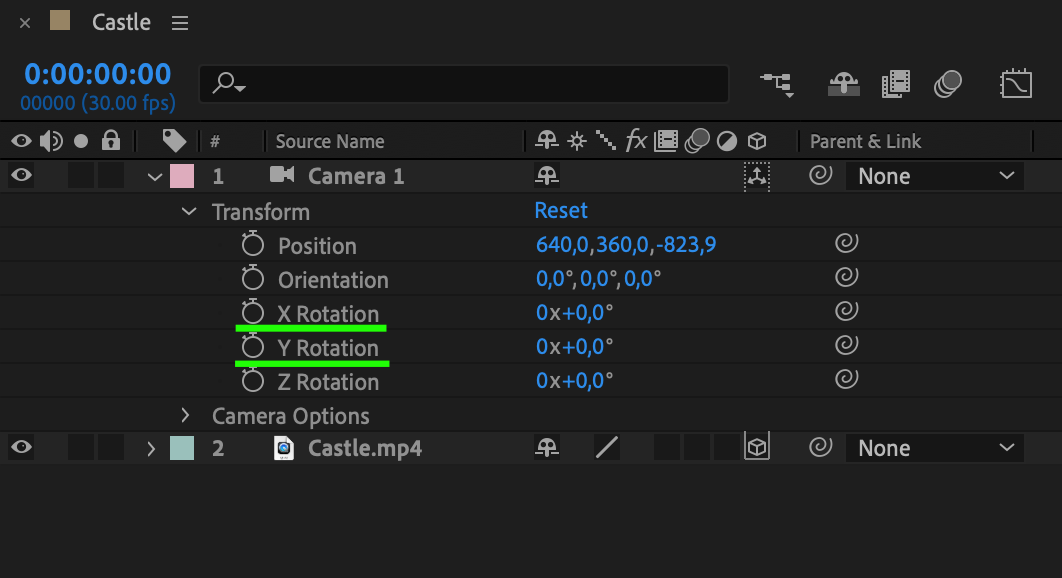1062x578 pixels.
Task: Open the Graph Editor
Action: coord(1016,84)
